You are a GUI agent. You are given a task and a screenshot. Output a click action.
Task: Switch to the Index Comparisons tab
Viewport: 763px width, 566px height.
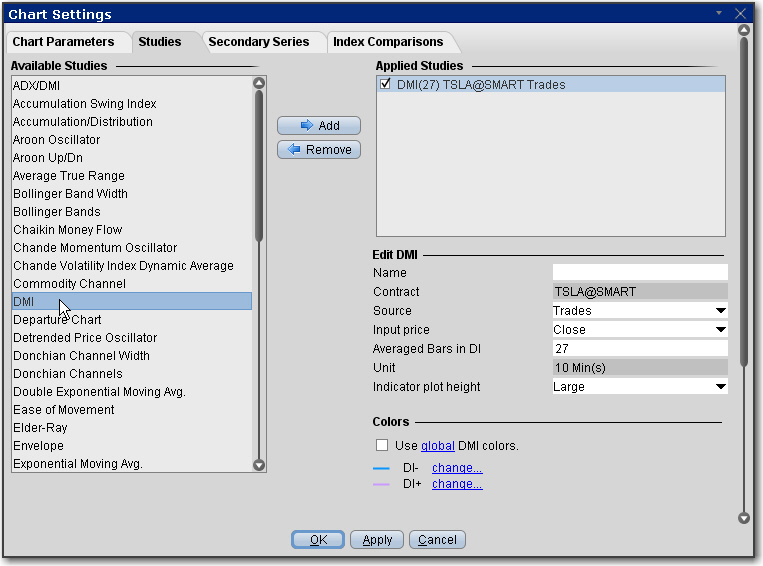(x=389, y=42)
